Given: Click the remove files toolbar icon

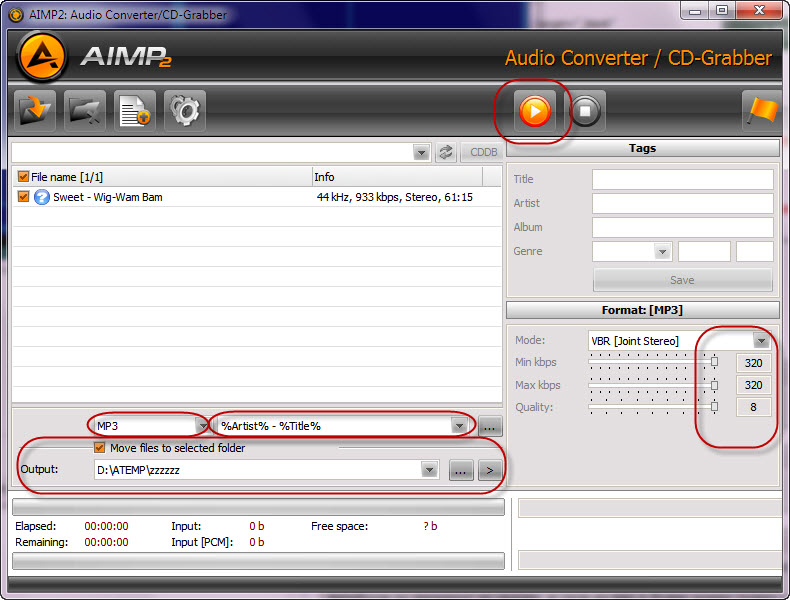Looking at the screenshot, I should pyautogui.click(x=85, y=111).
